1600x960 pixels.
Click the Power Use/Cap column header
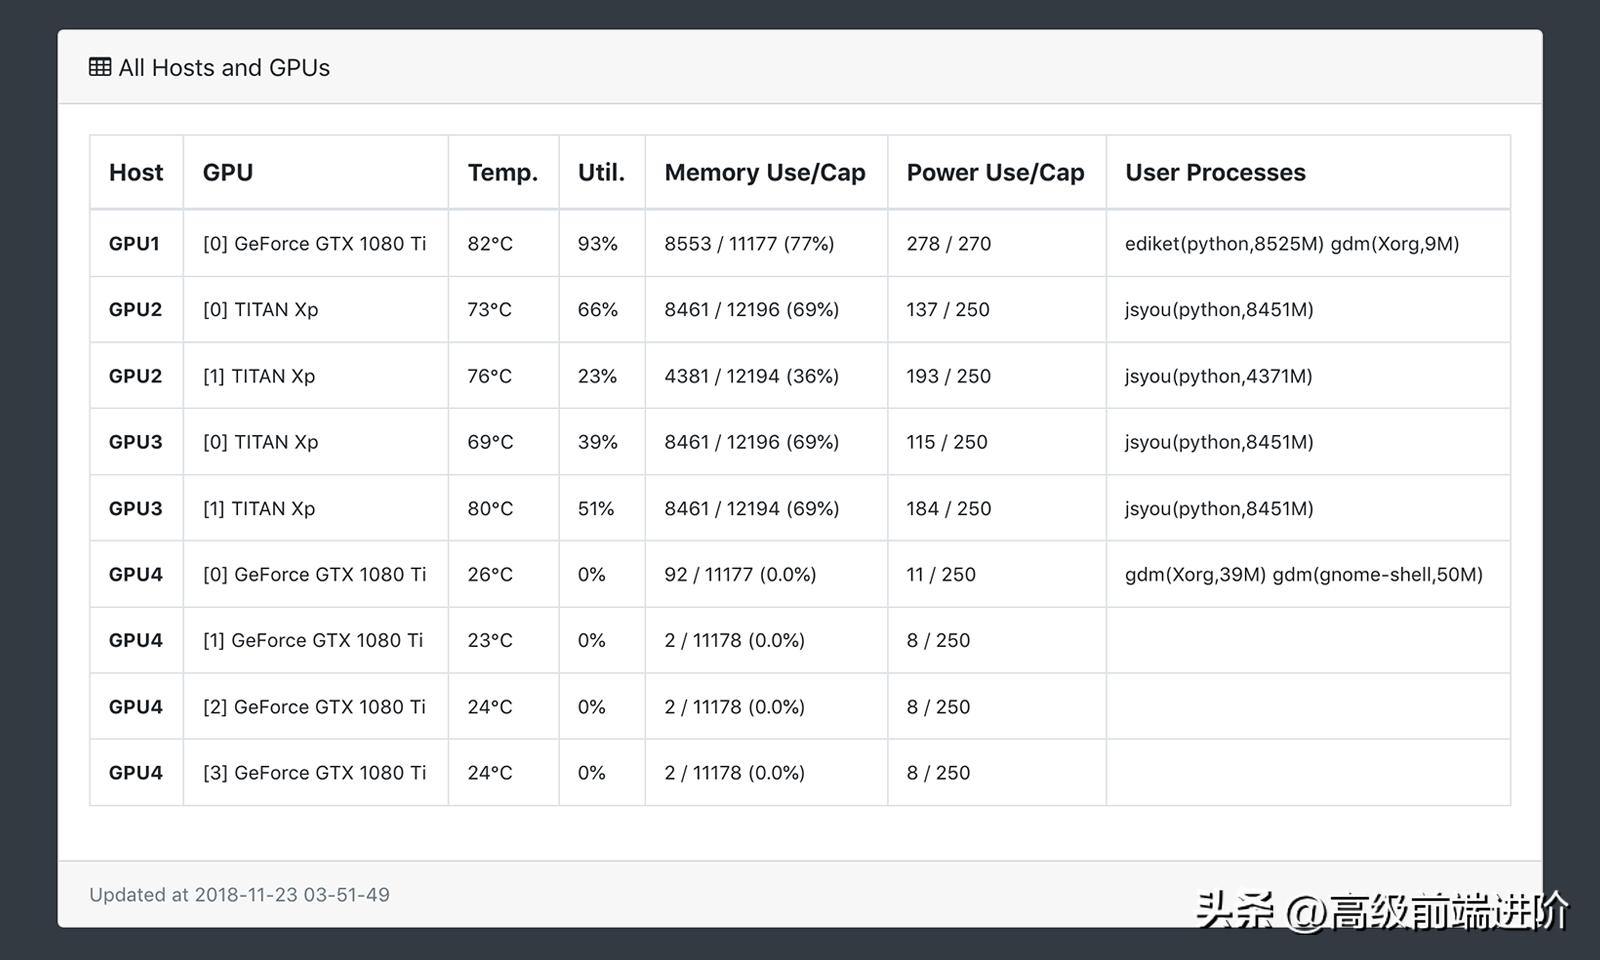tap(995, 172)
